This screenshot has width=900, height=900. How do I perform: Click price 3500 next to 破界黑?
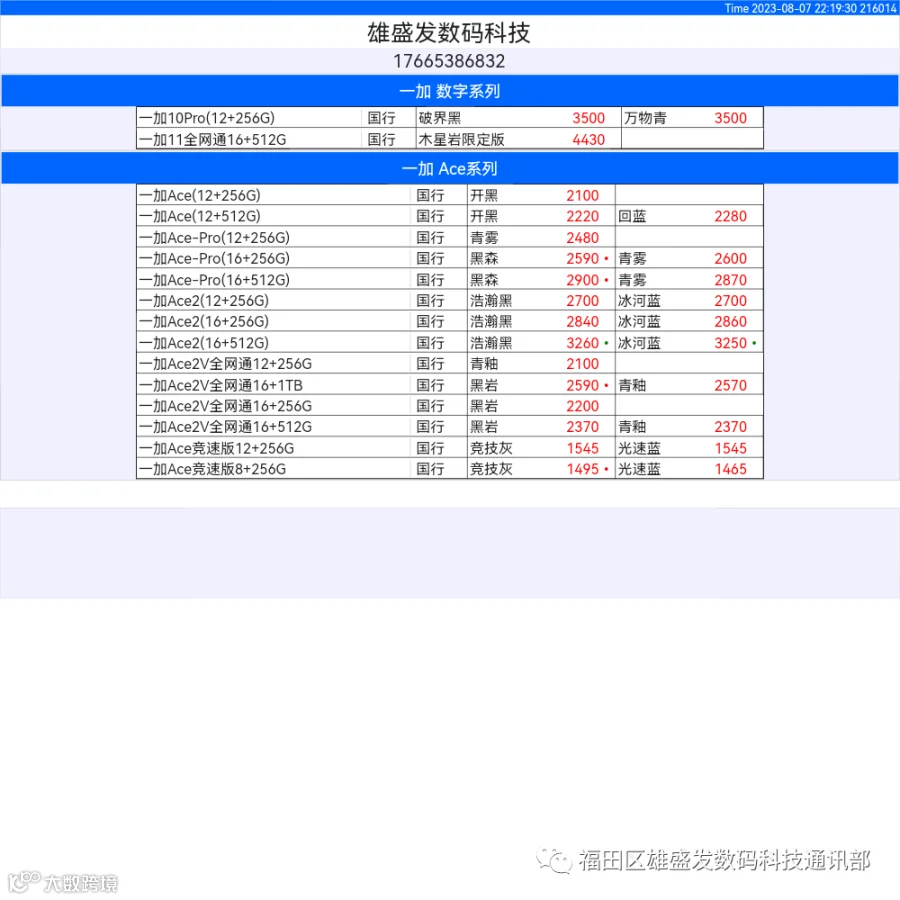click(588, 118)
